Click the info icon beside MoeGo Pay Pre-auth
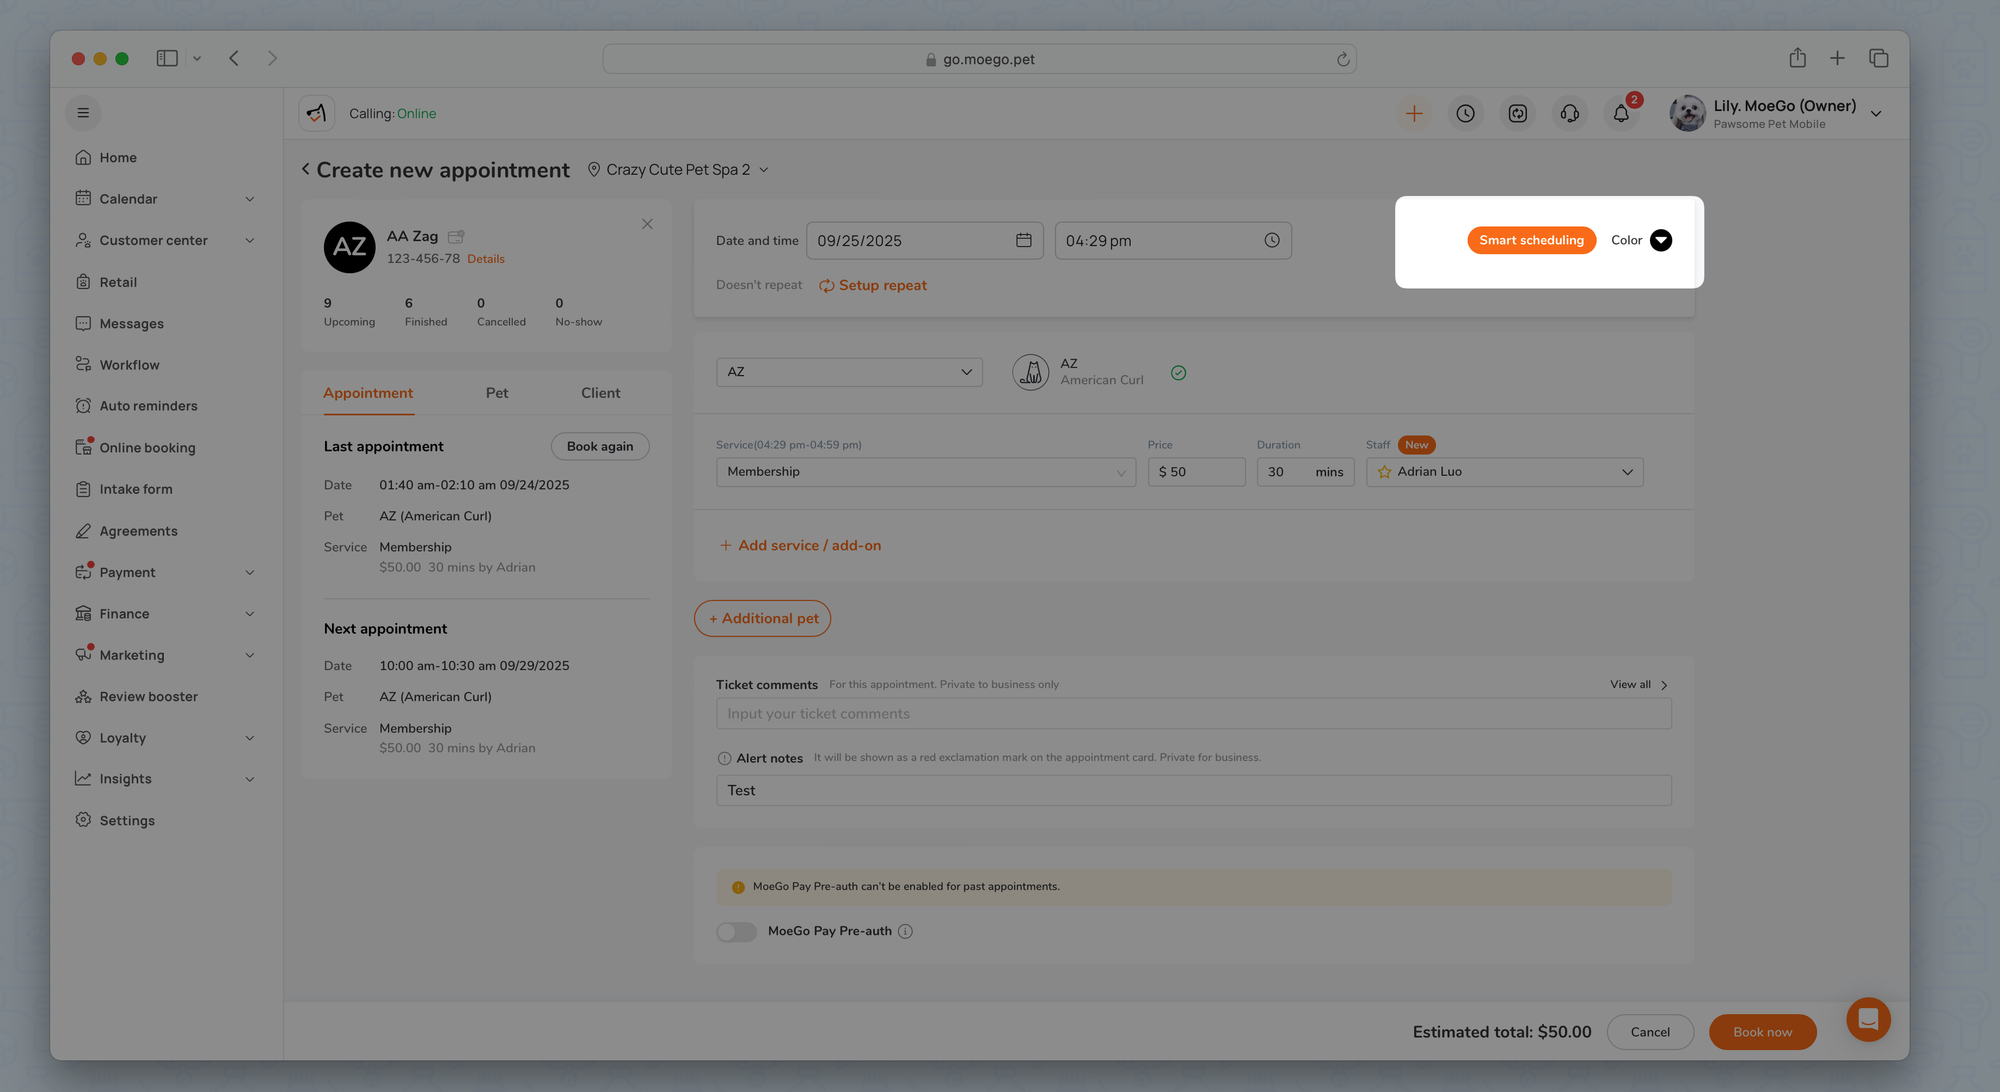This screenshot has width=2000, height=1092. coord(905,931)
